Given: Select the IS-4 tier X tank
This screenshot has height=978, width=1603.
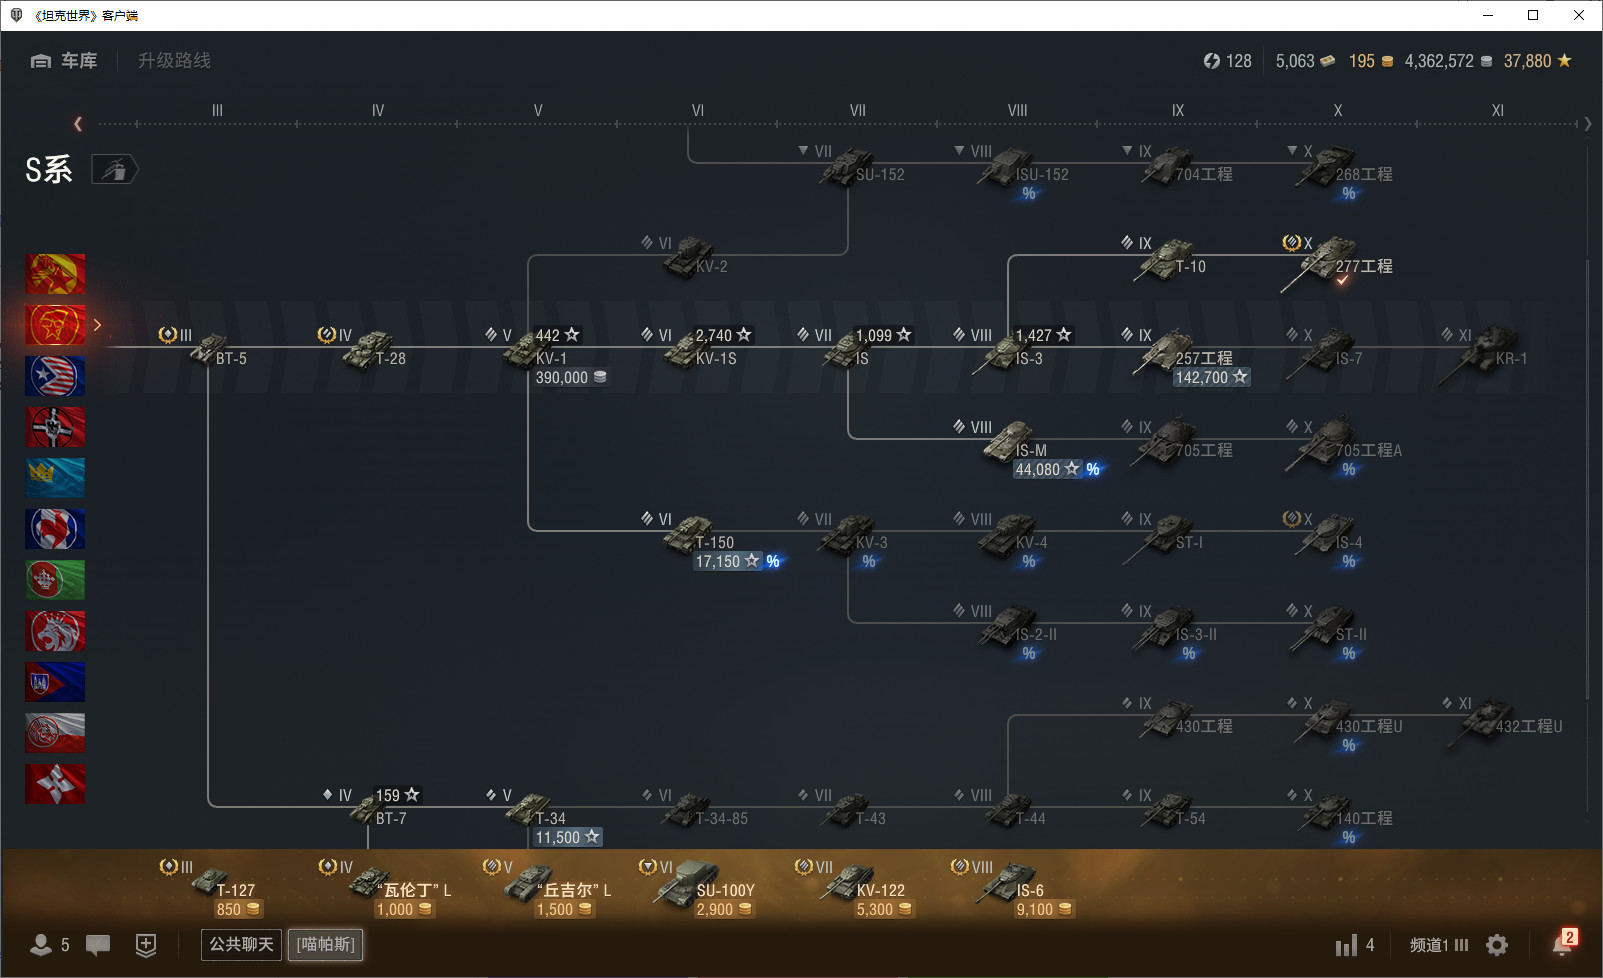Looking at the screenshot, I should (1325, 540).
